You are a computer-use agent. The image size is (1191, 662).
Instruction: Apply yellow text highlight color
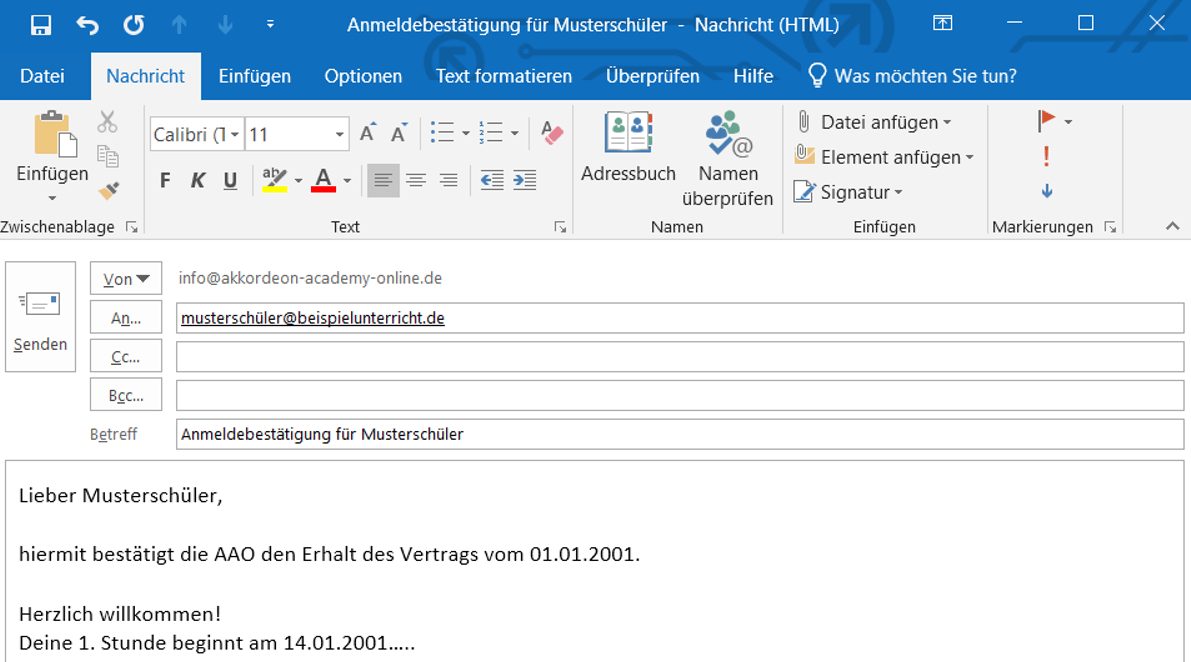(274, 181)
